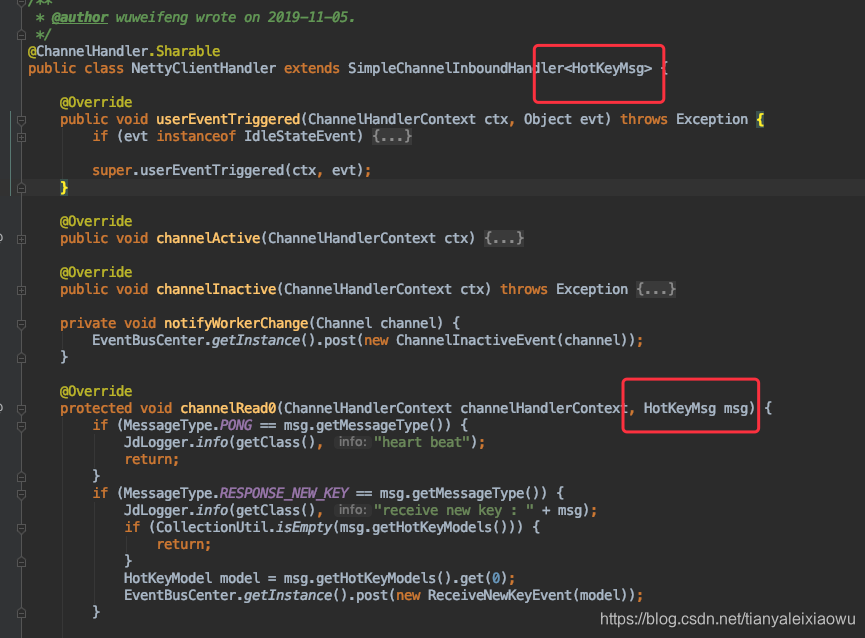Click the "heart beat" string literal
The width and height of the screenshot is (865, 638).
(x=422, y=442)
